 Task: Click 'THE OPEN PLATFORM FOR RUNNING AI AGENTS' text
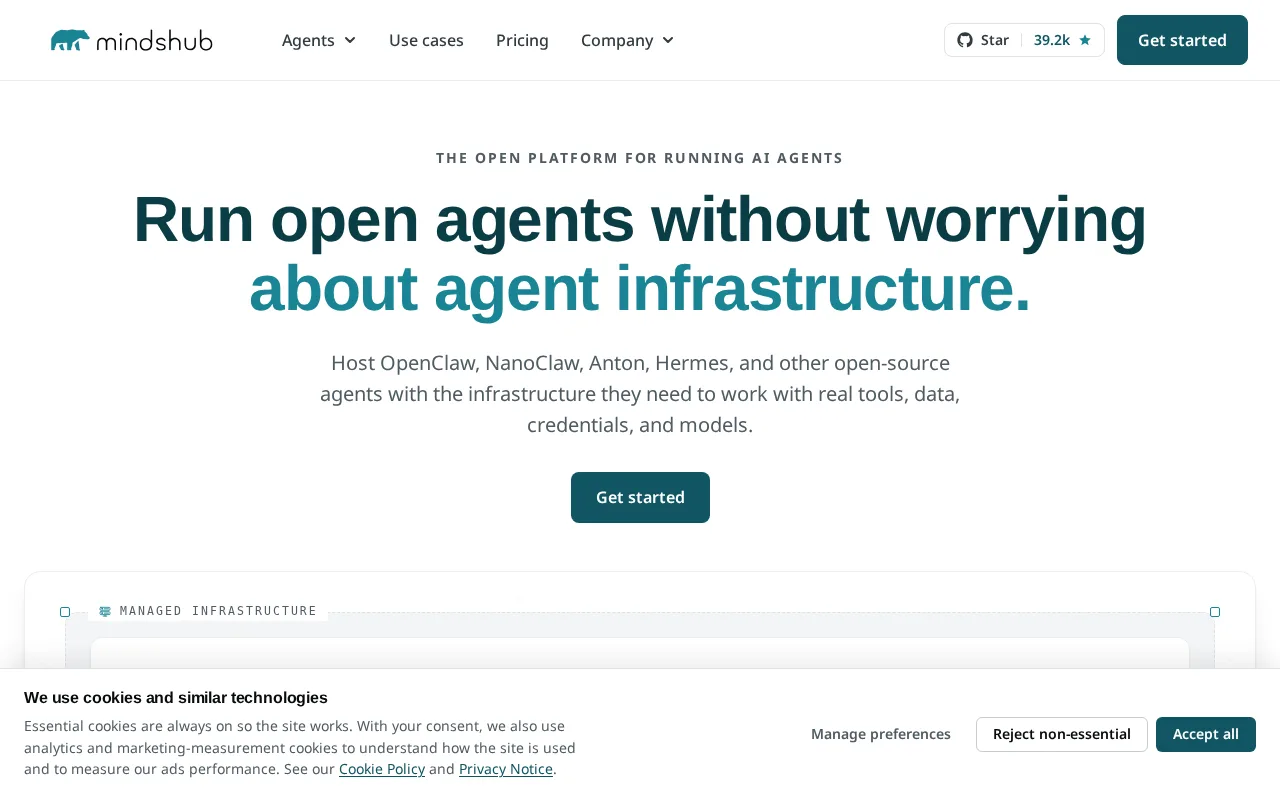click(x=640, y=158)
